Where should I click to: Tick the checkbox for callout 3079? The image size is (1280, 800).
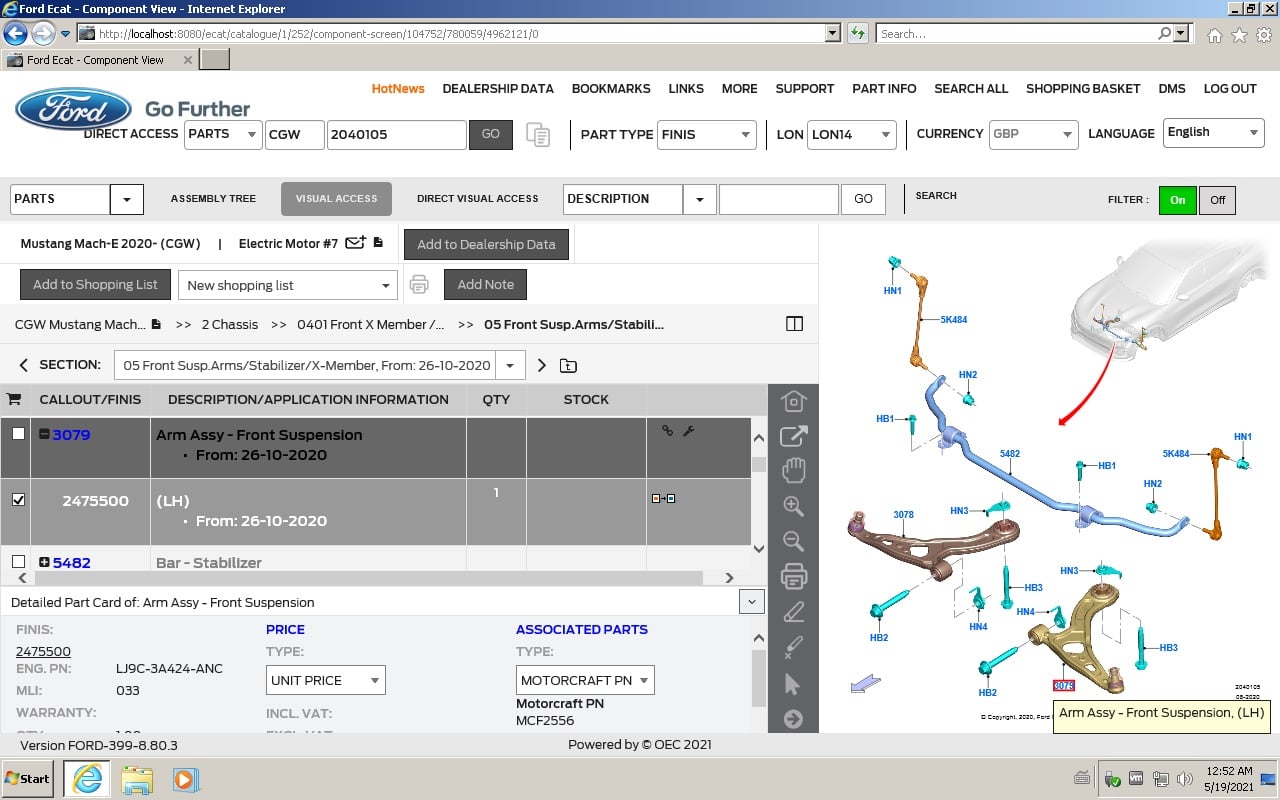[x=18, y=434]
